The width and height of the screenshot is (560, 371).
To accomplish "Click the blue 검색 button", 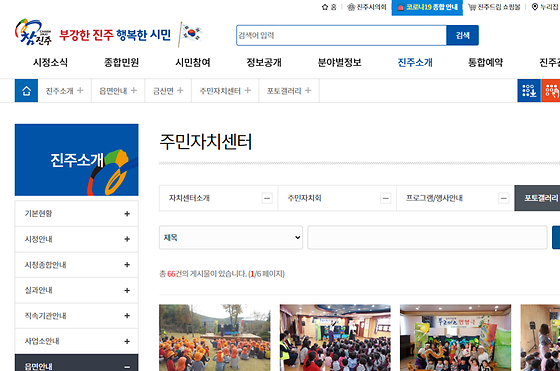I will click(x=462, y=35).
